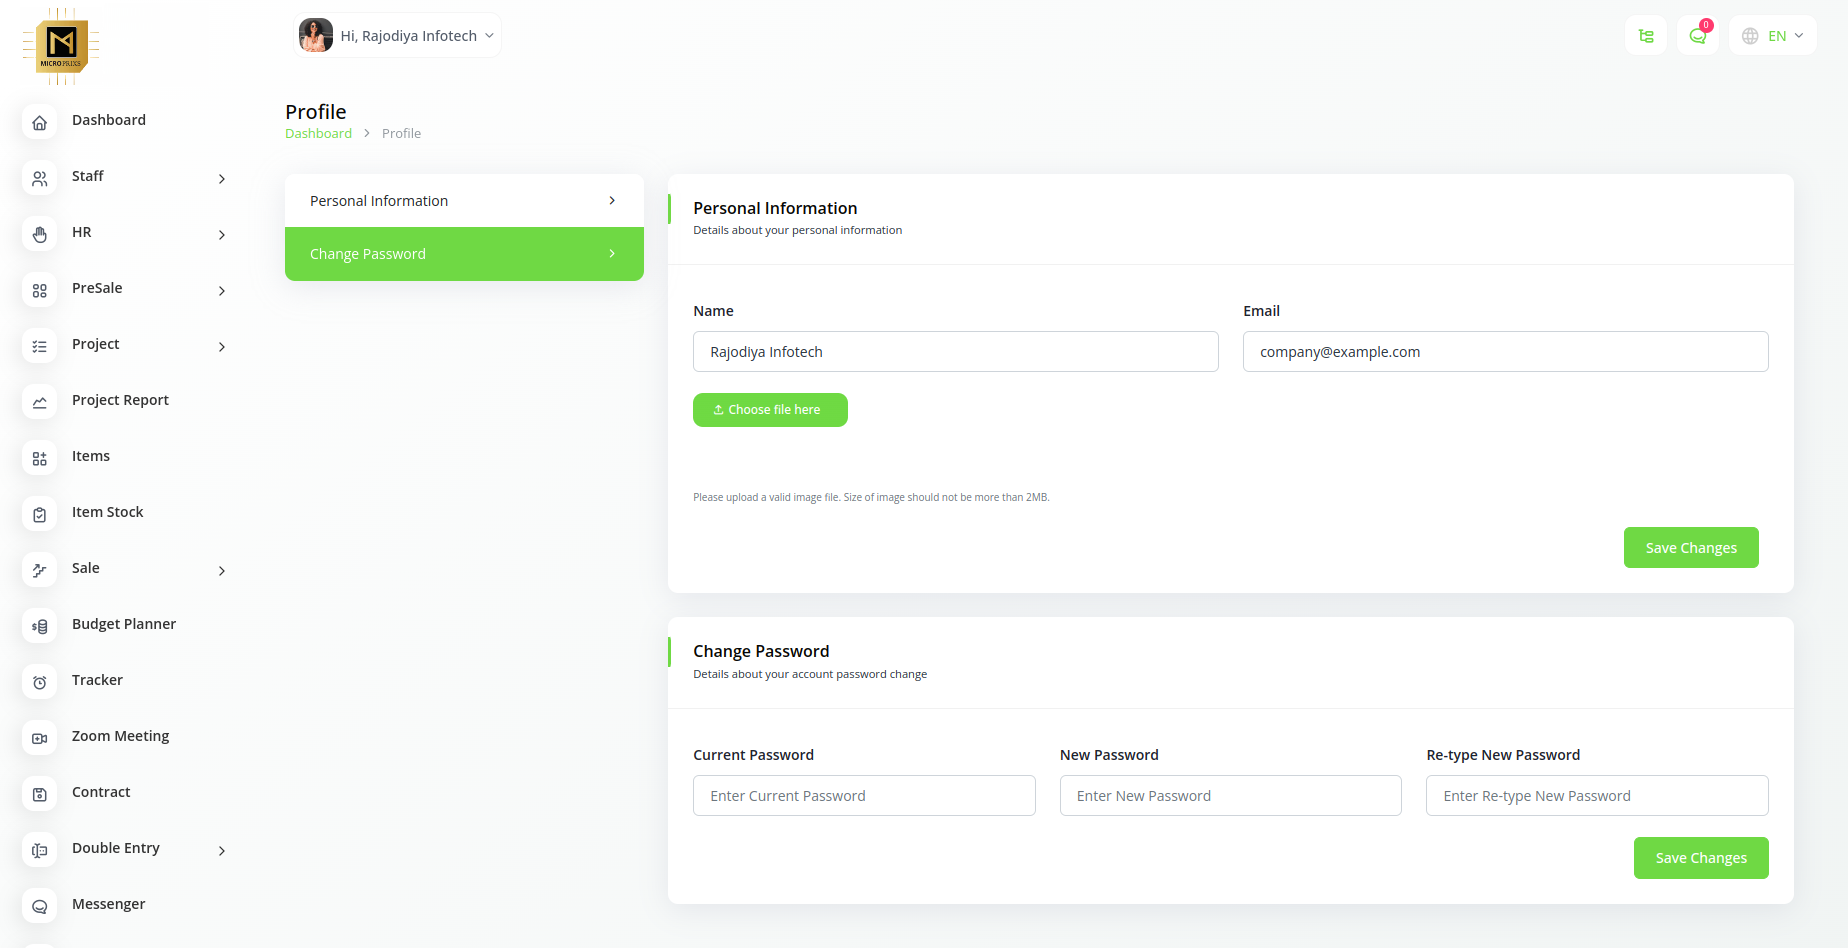
Task: Expand the Staff sidebar submenu
Action: click(x=221, y=179)
